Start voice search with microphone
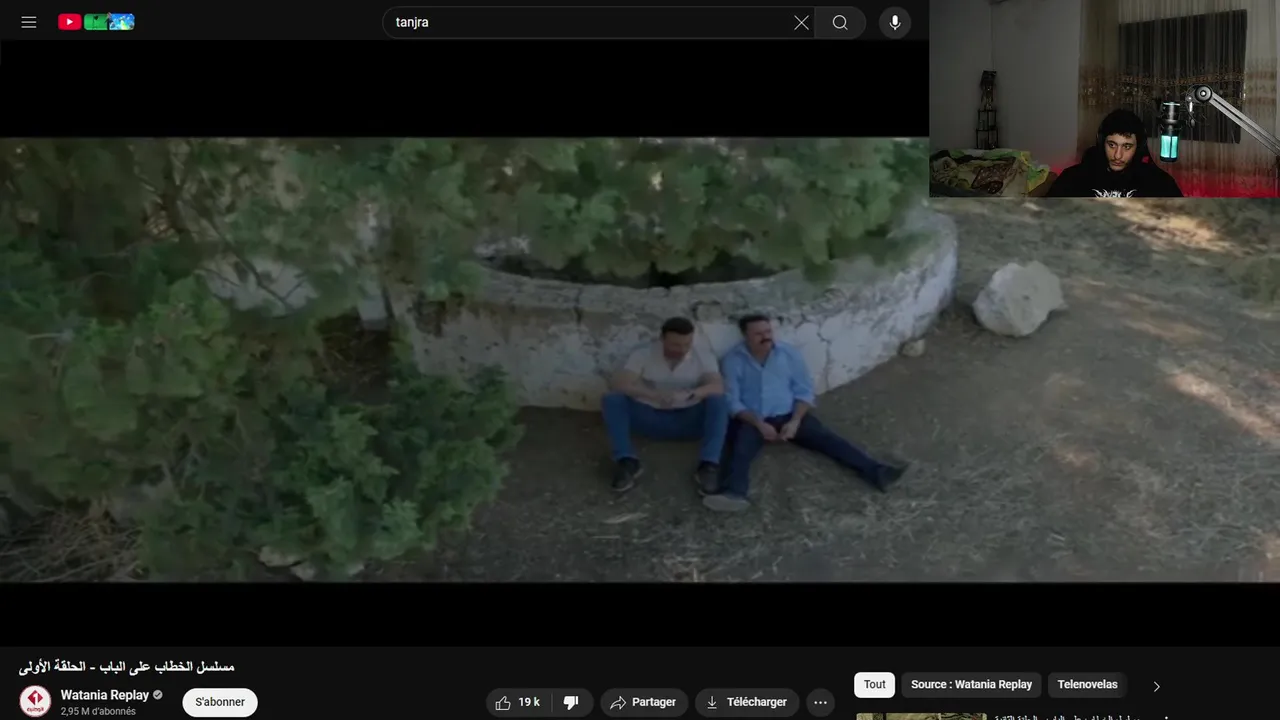Viewport: 1280px width, 720px height. (x=895, y=22)
